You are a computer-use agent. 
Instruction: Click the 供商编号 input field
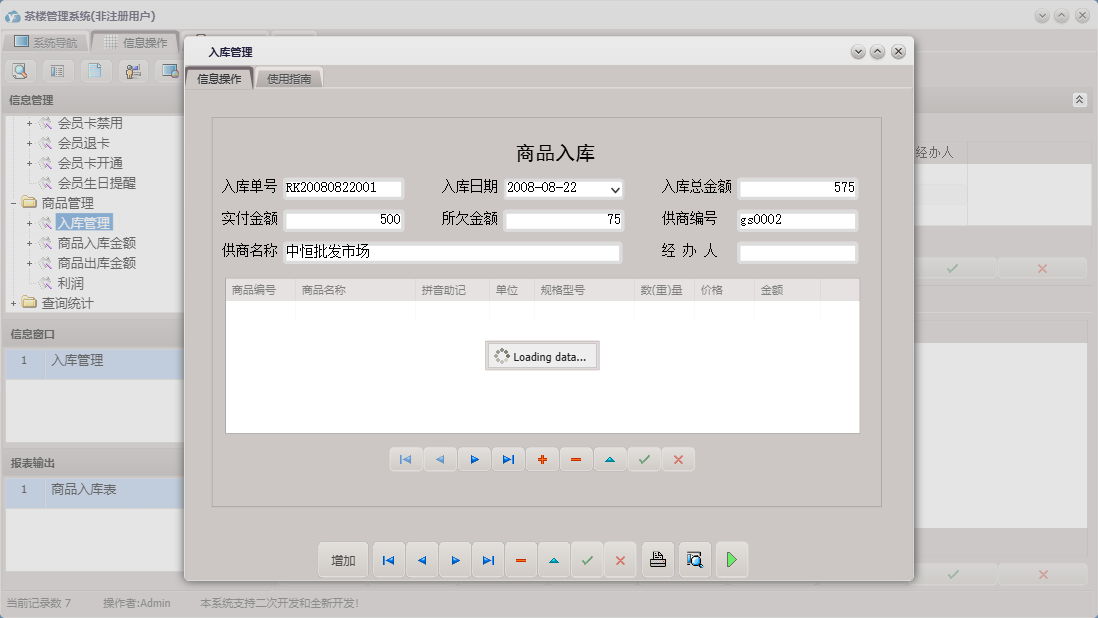[797, 220]
